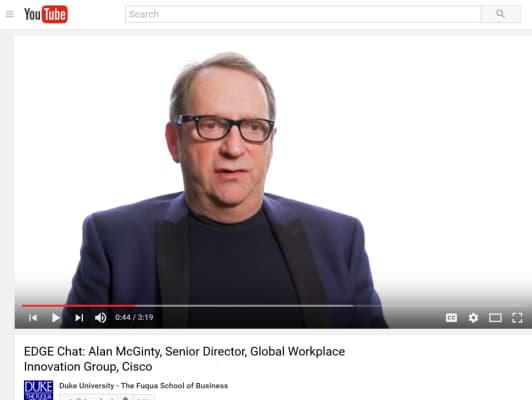Jump to the buffered end of timeline
Viewport: 532px width, 400px height.
(x=353, y=306)
